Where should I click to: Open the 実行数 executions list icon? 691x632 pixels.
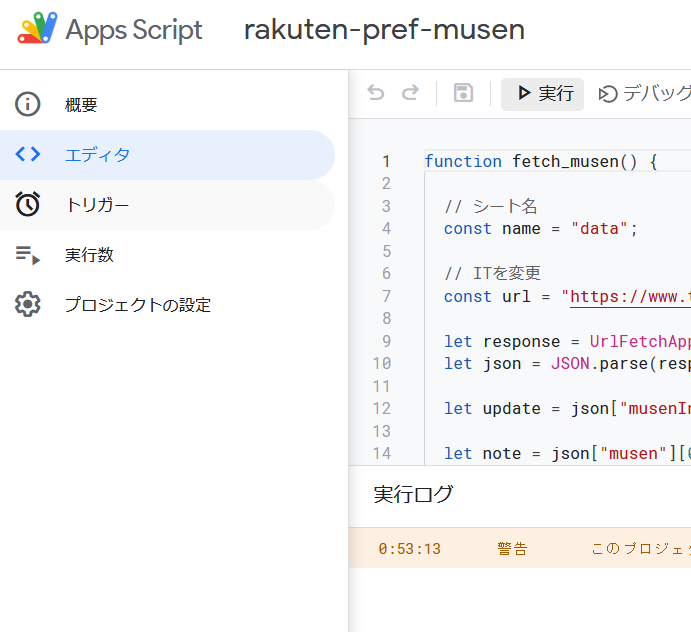point(28,255)
